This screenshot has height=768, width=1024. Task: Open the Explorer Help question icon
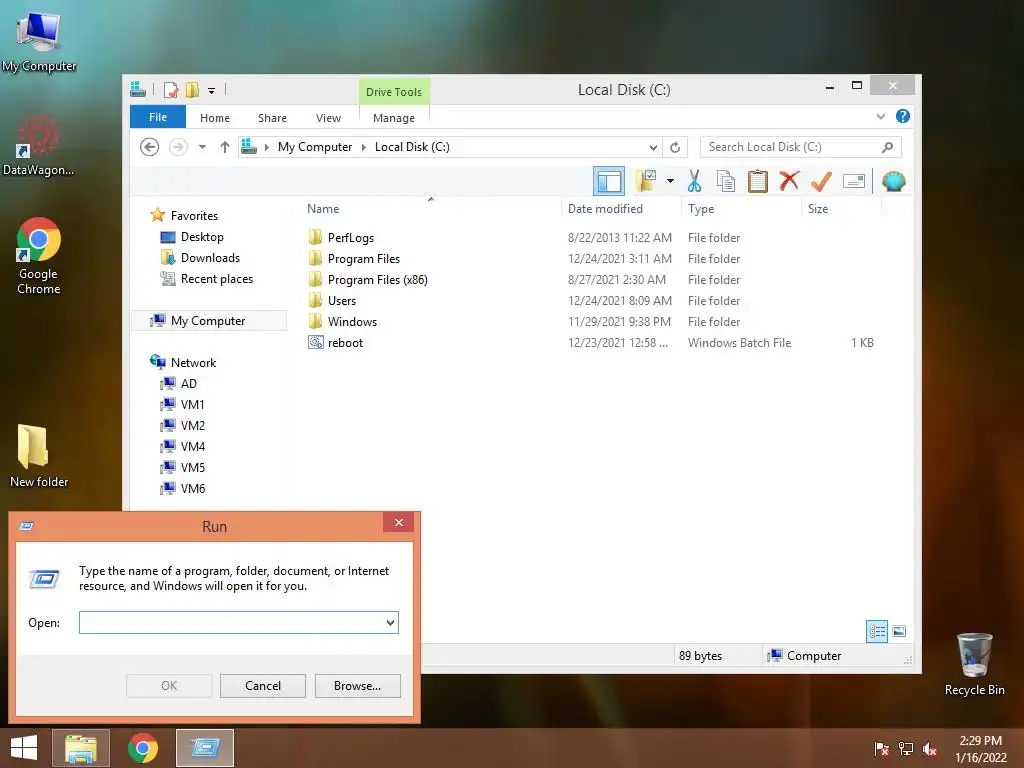click(903, 116)
